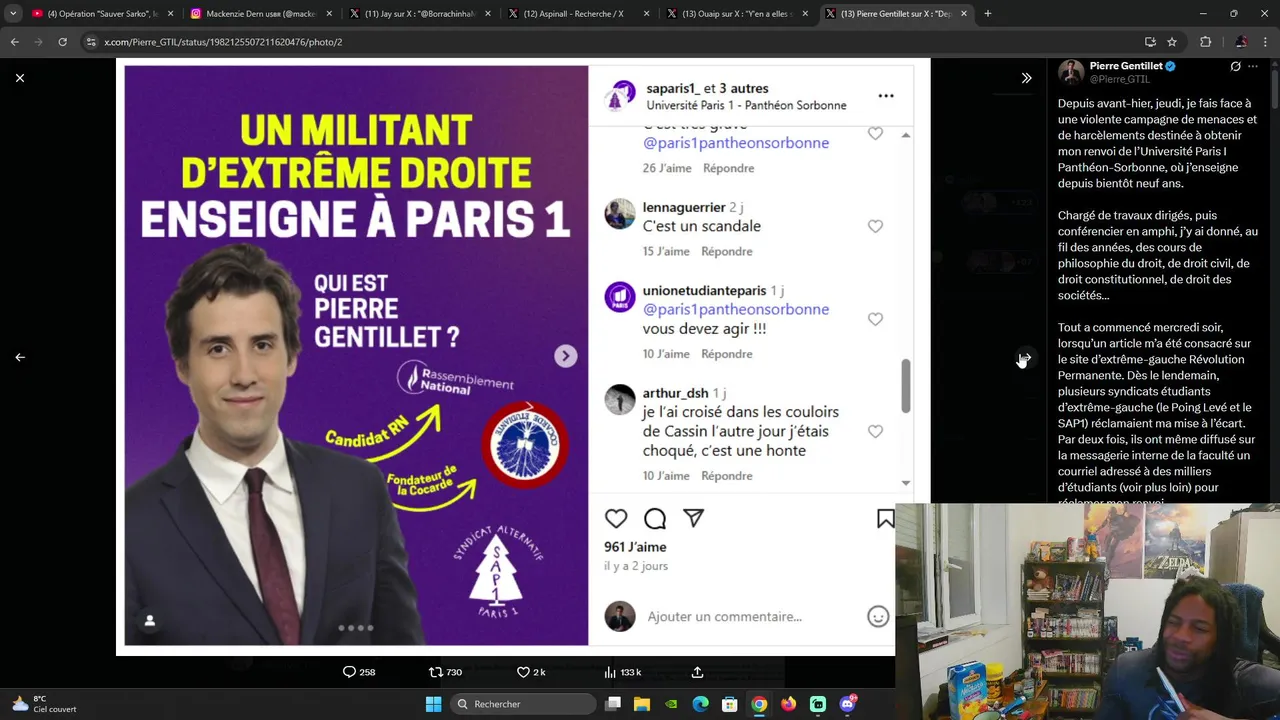Click the arthur_dsh username
Image resolution: width=1280 pixels, height=720 pixels.
[675, 393]
